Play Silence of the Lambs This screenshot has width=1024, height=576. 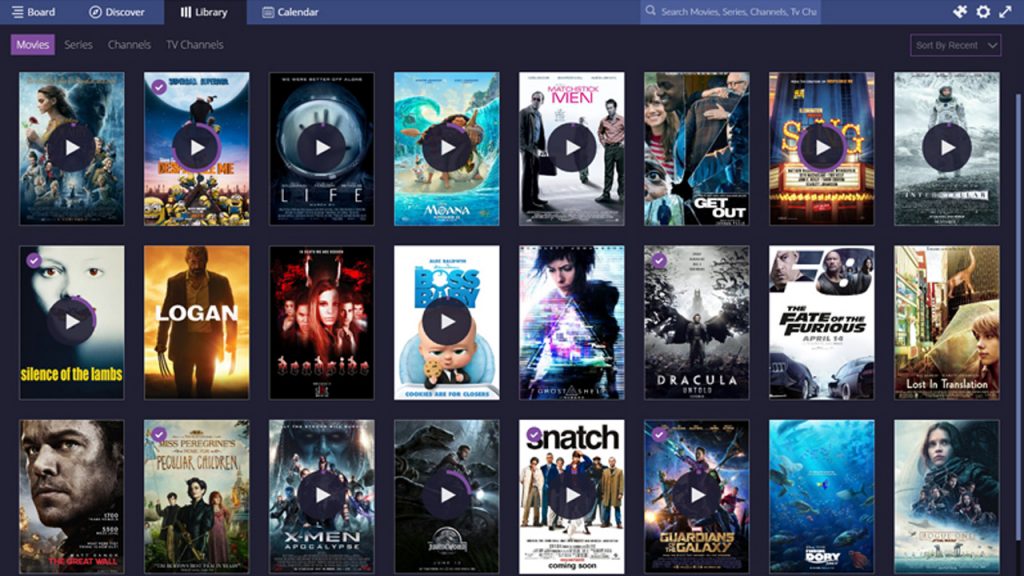pyautogui.click(x=72, y=321)
